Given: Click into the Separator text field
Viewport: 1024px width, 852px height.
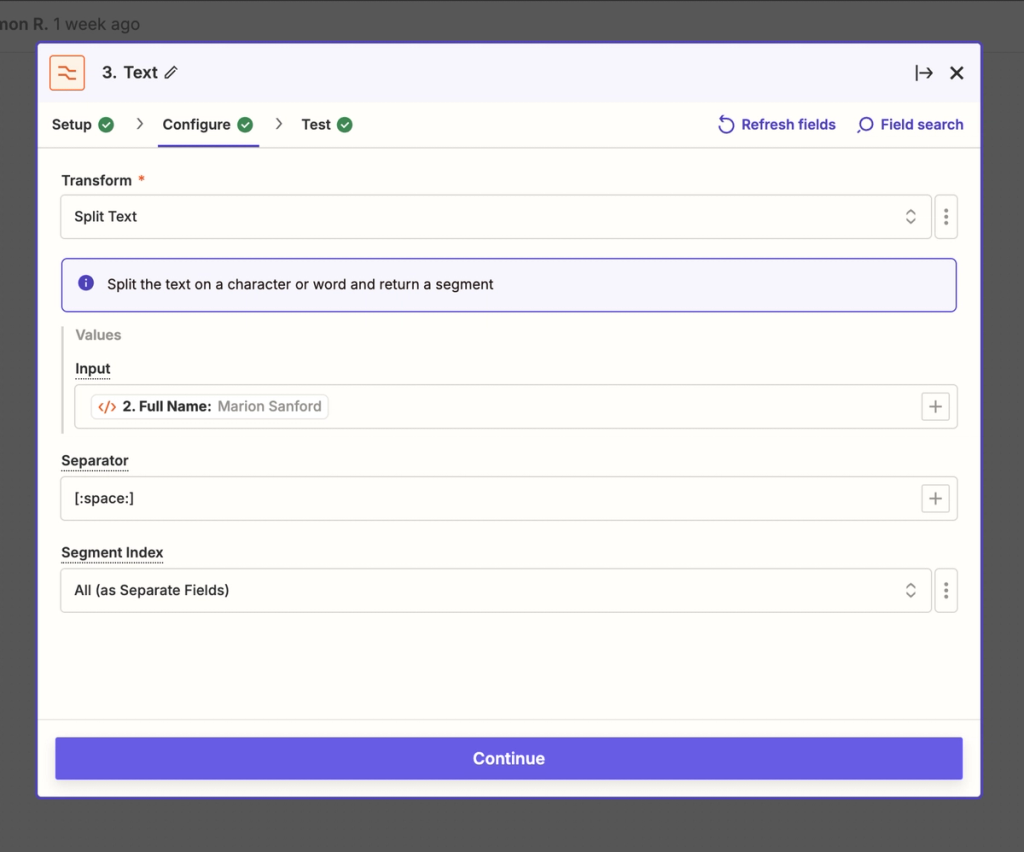Looking at the screenshot, I should (x=490, y=499).
